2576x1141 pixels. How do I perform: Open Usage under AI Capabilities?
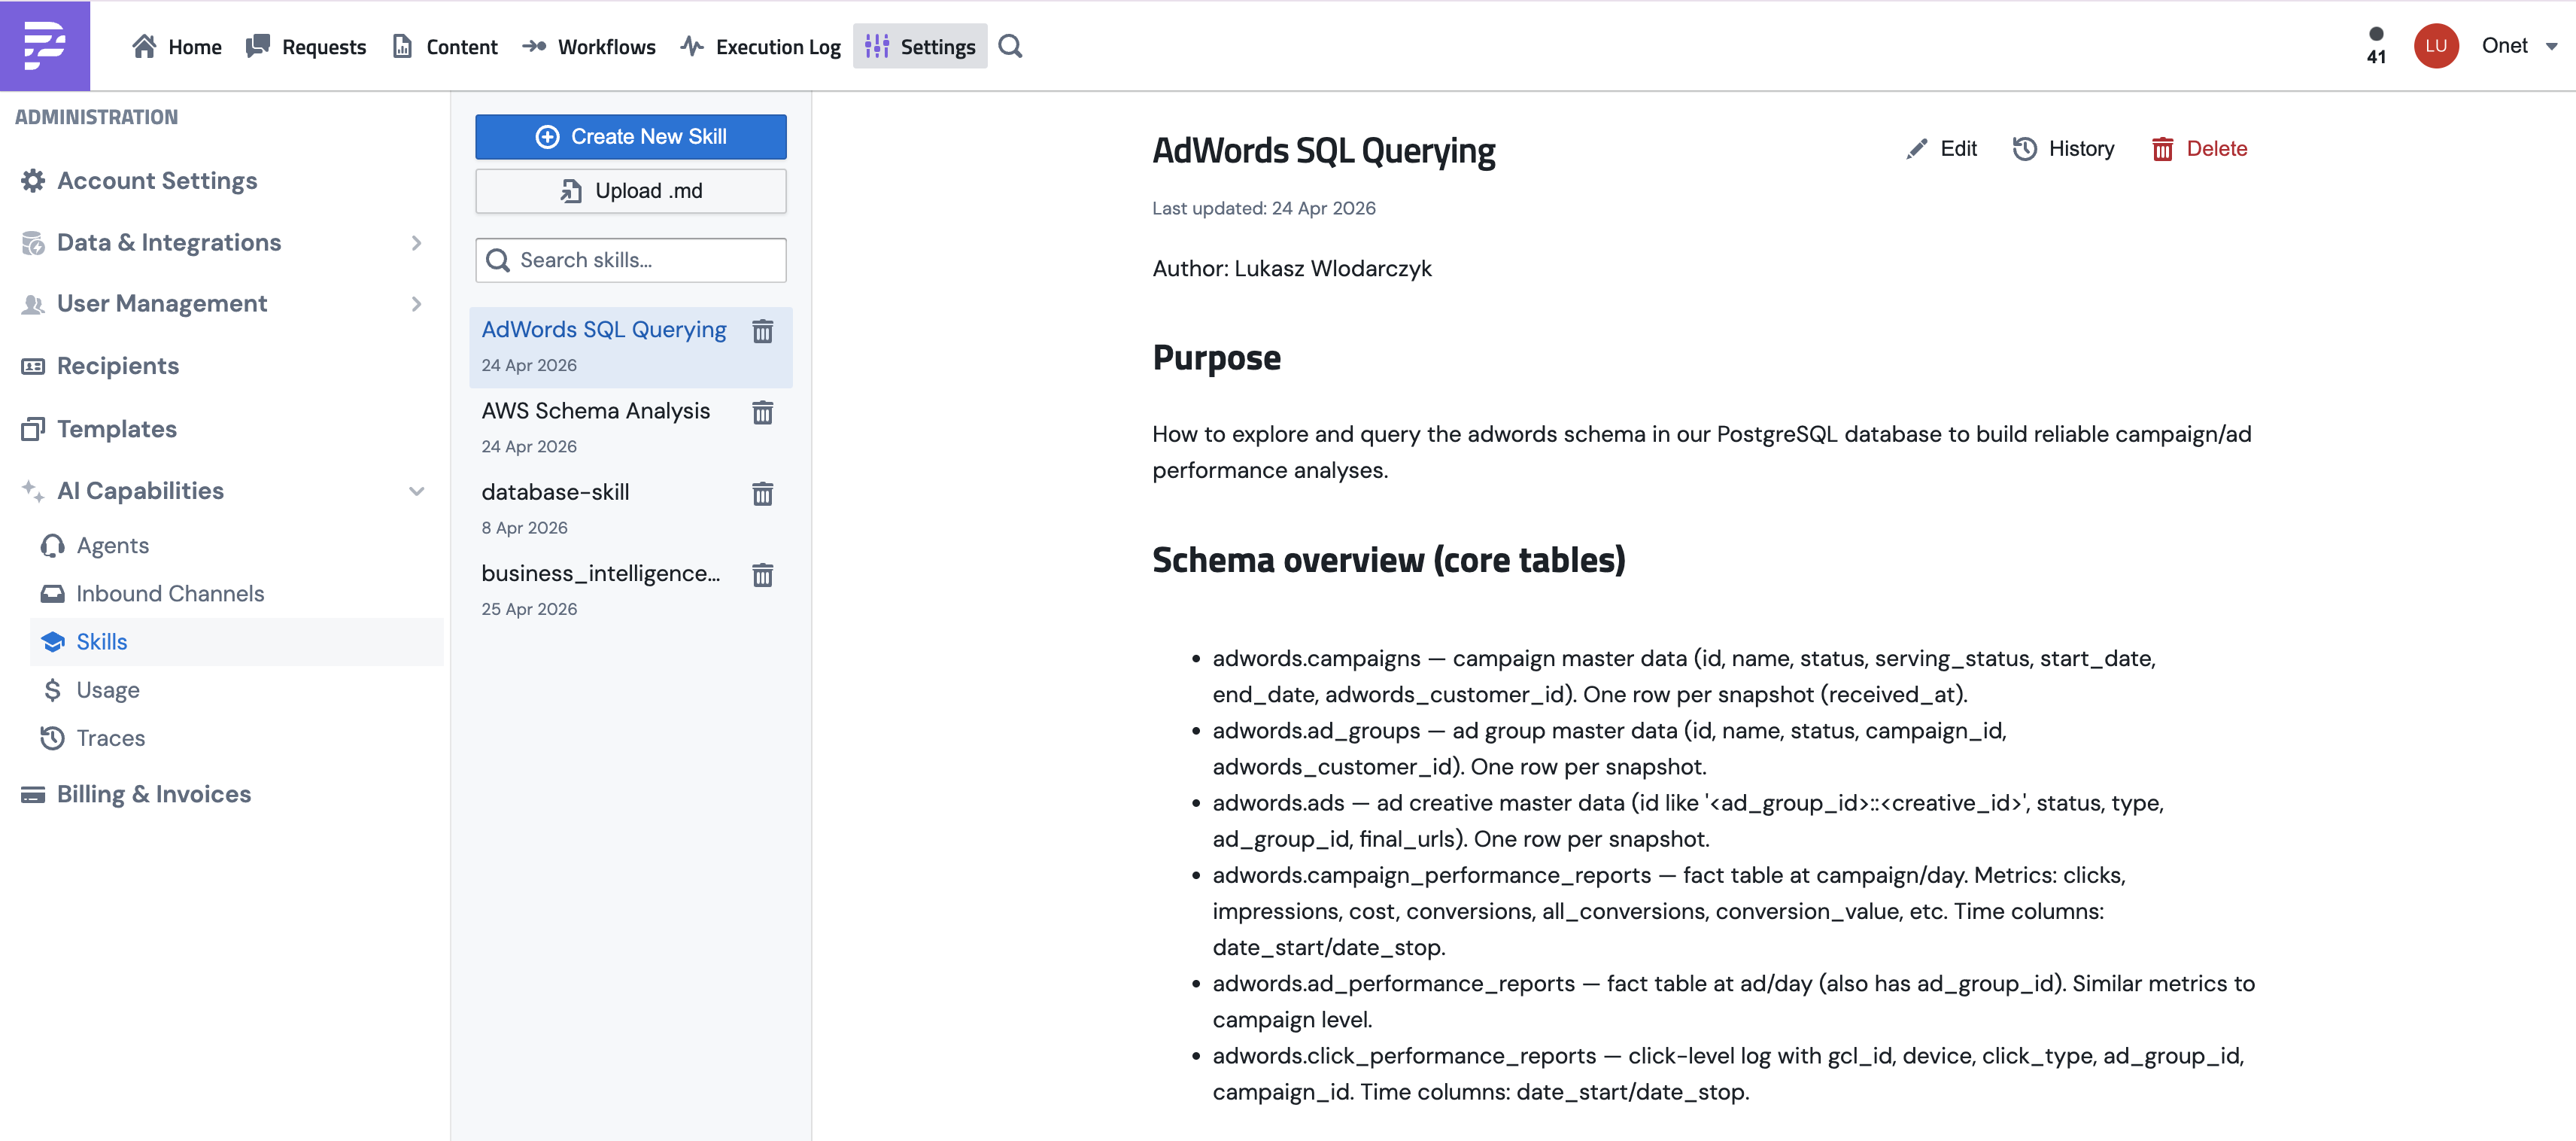click(x=108, y=690)
